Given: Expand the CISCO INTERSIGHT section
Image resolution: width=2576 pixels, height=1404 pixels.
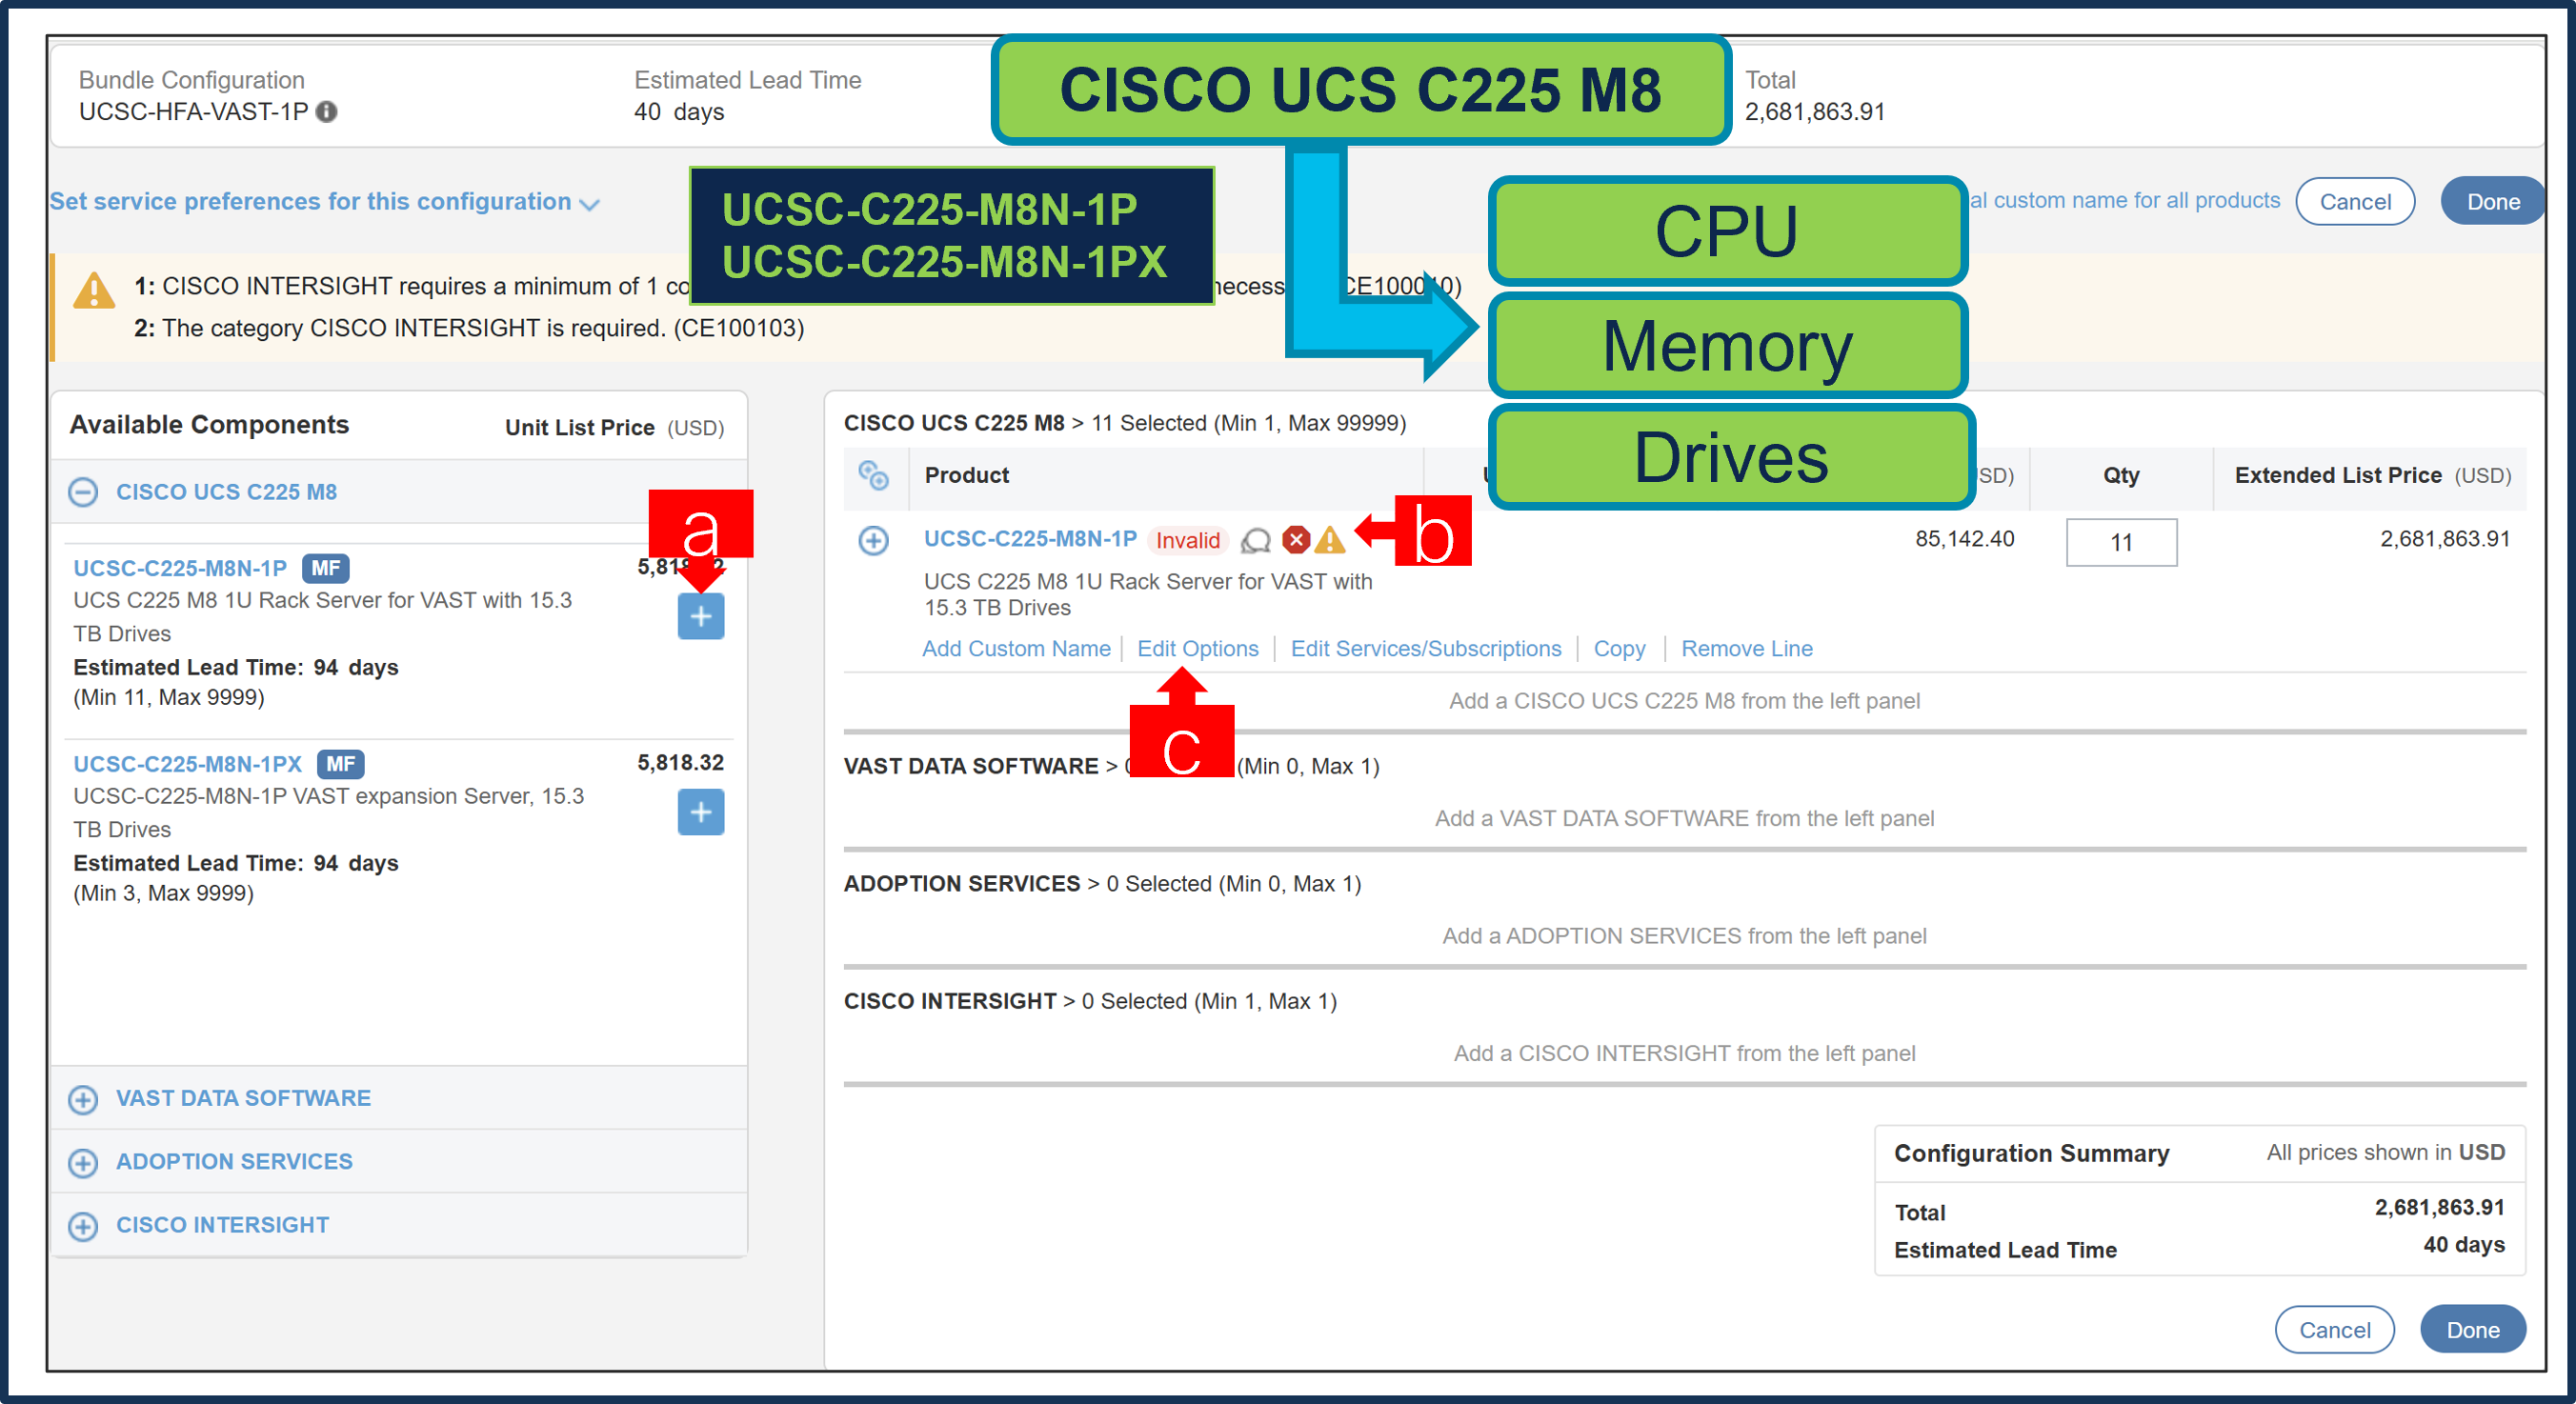Looking at the screenshot, I should click(83, 1225).
